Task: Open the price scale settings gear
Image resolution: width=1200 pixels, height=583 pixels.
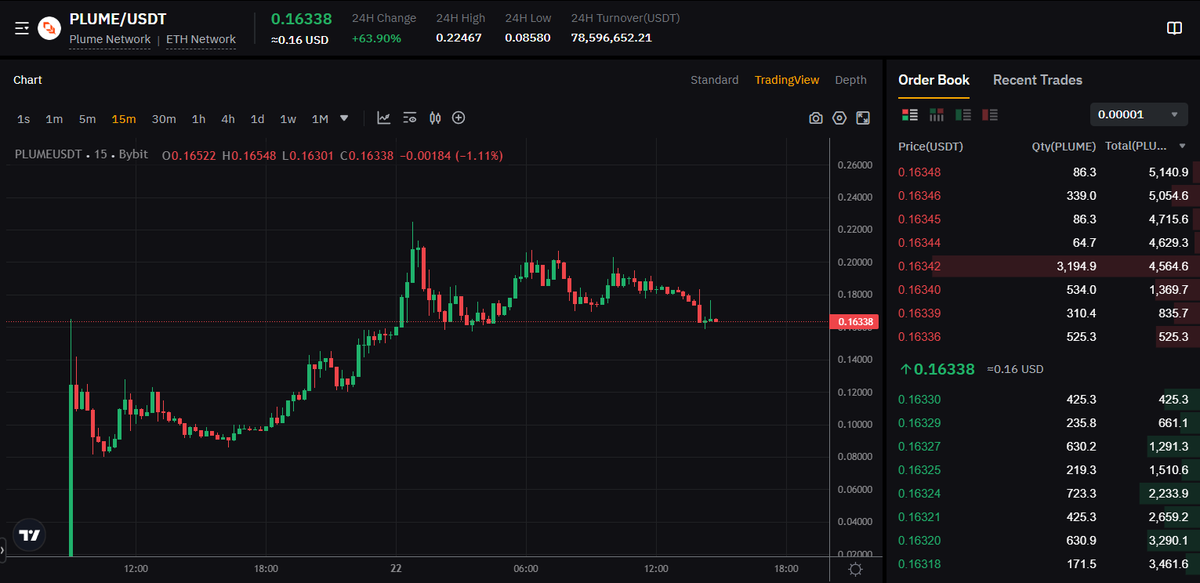Action: 856,569
